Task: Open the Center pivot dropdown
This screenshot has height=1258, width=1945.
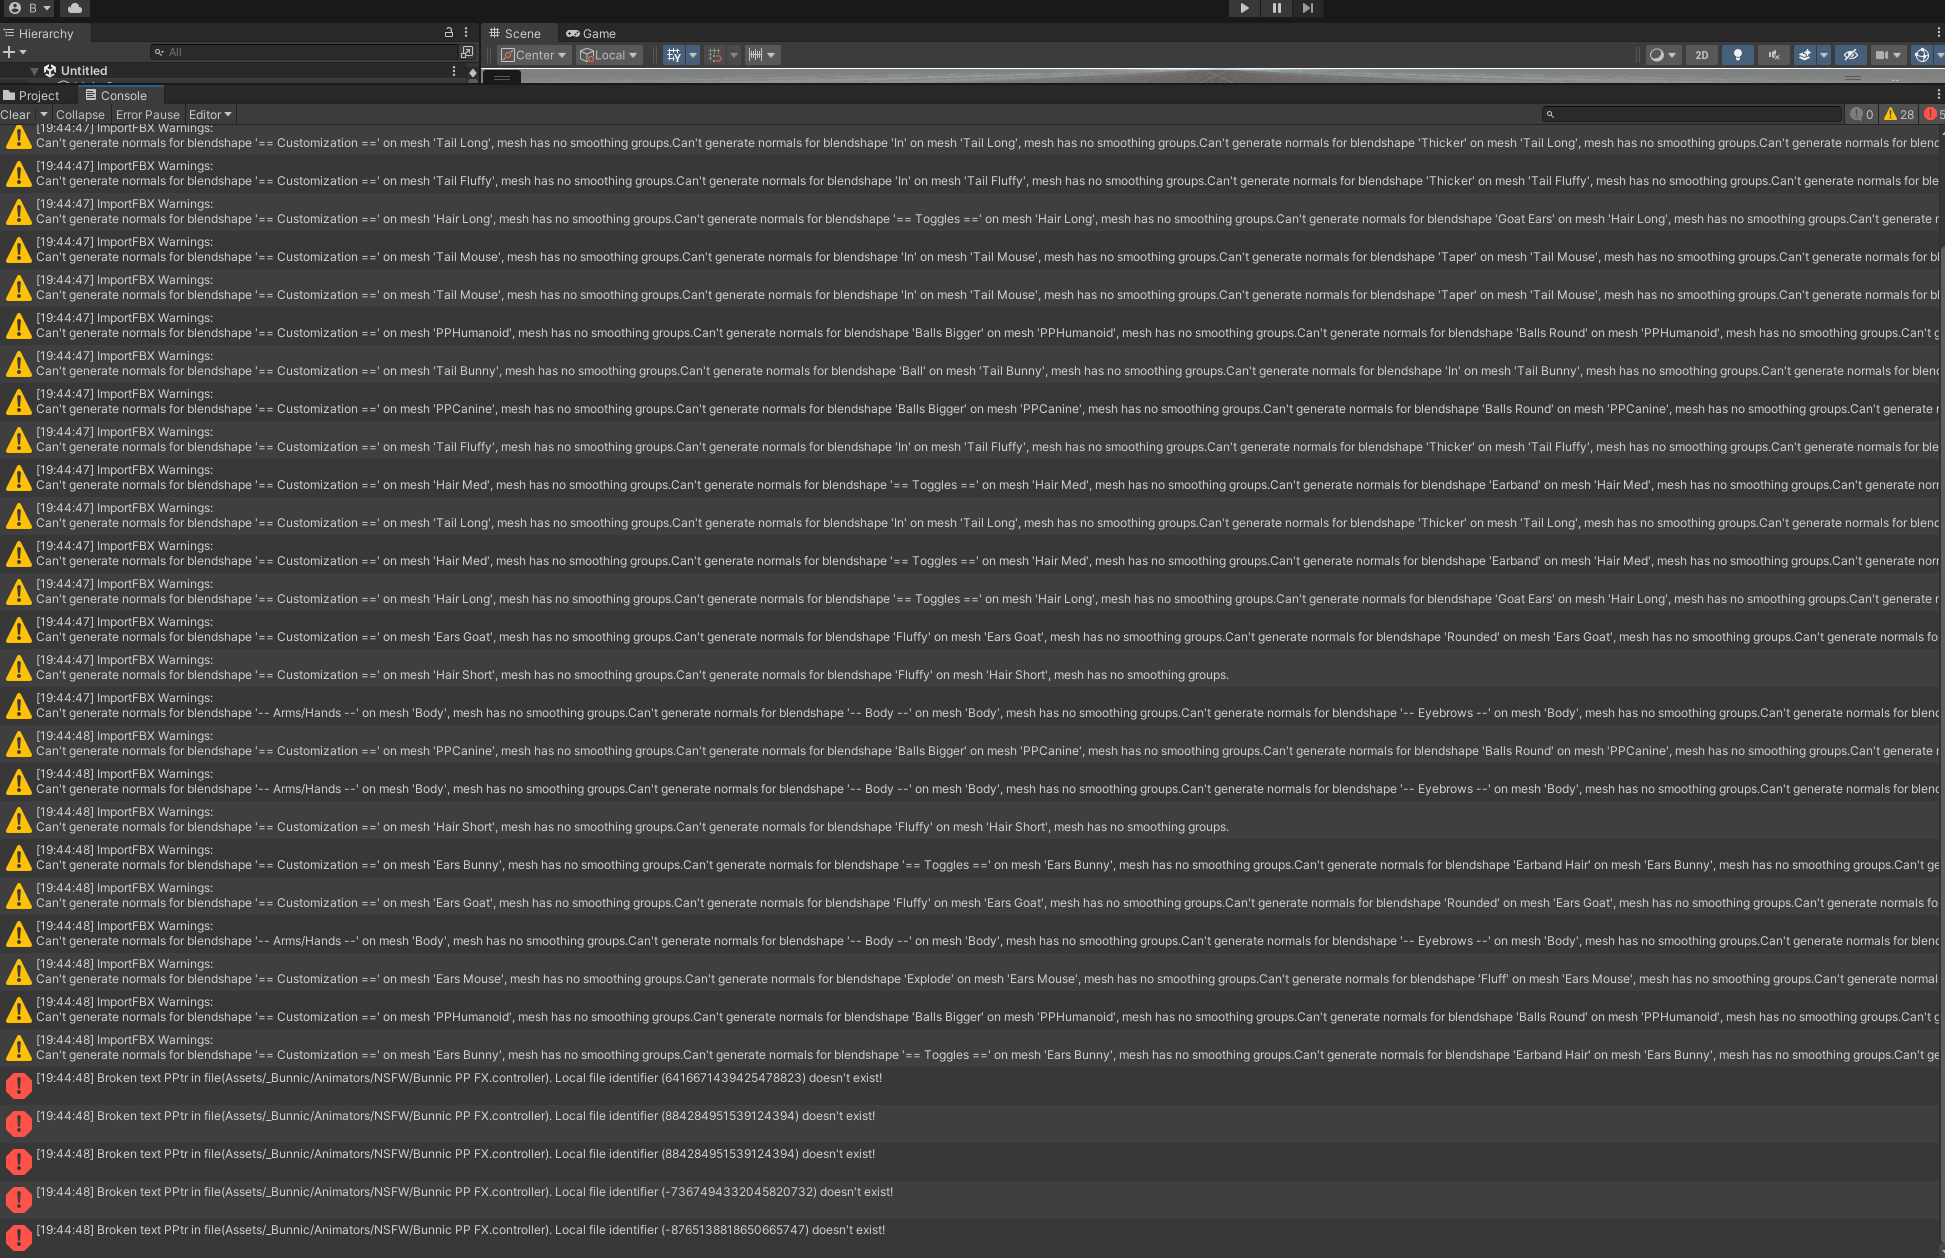Action: pos(535,55)
